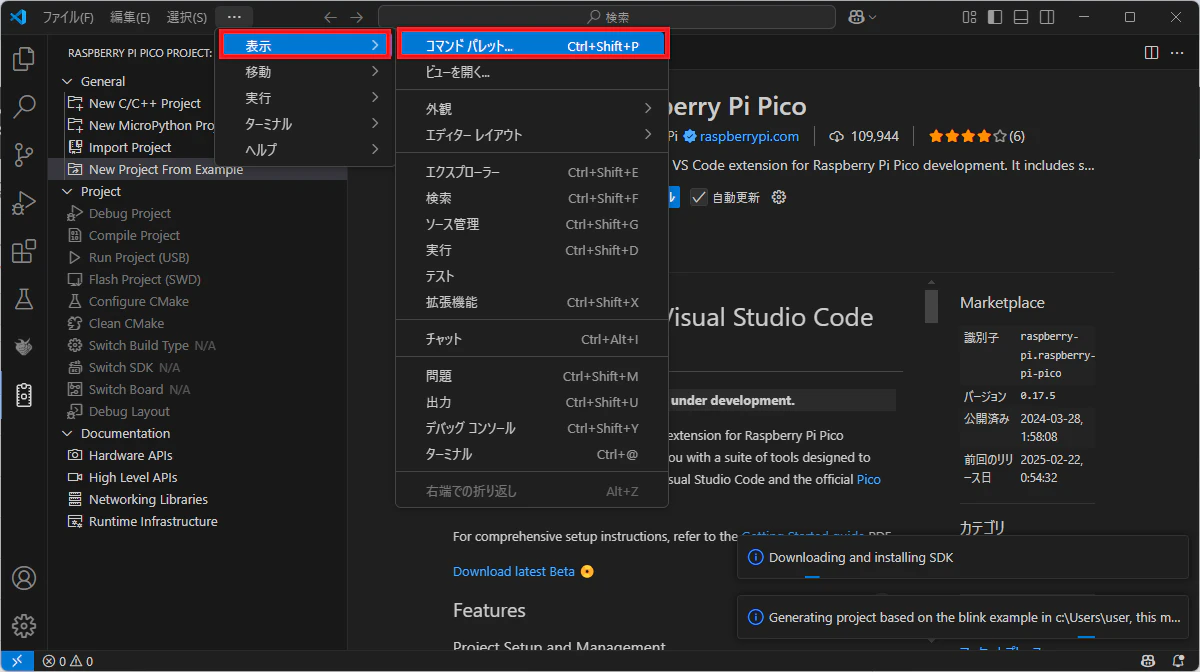Open Run and Debug view icon
Image resolution: width=1200 pixels, height=672 pixels.
(x=24, y=203)
